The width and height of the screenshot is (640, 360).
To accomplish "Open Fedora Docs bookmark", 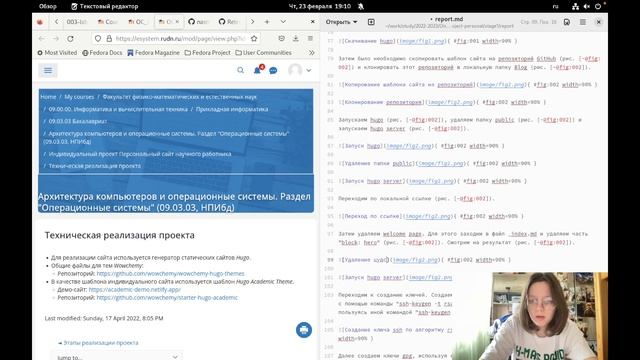I will click(x=102, y=53).
